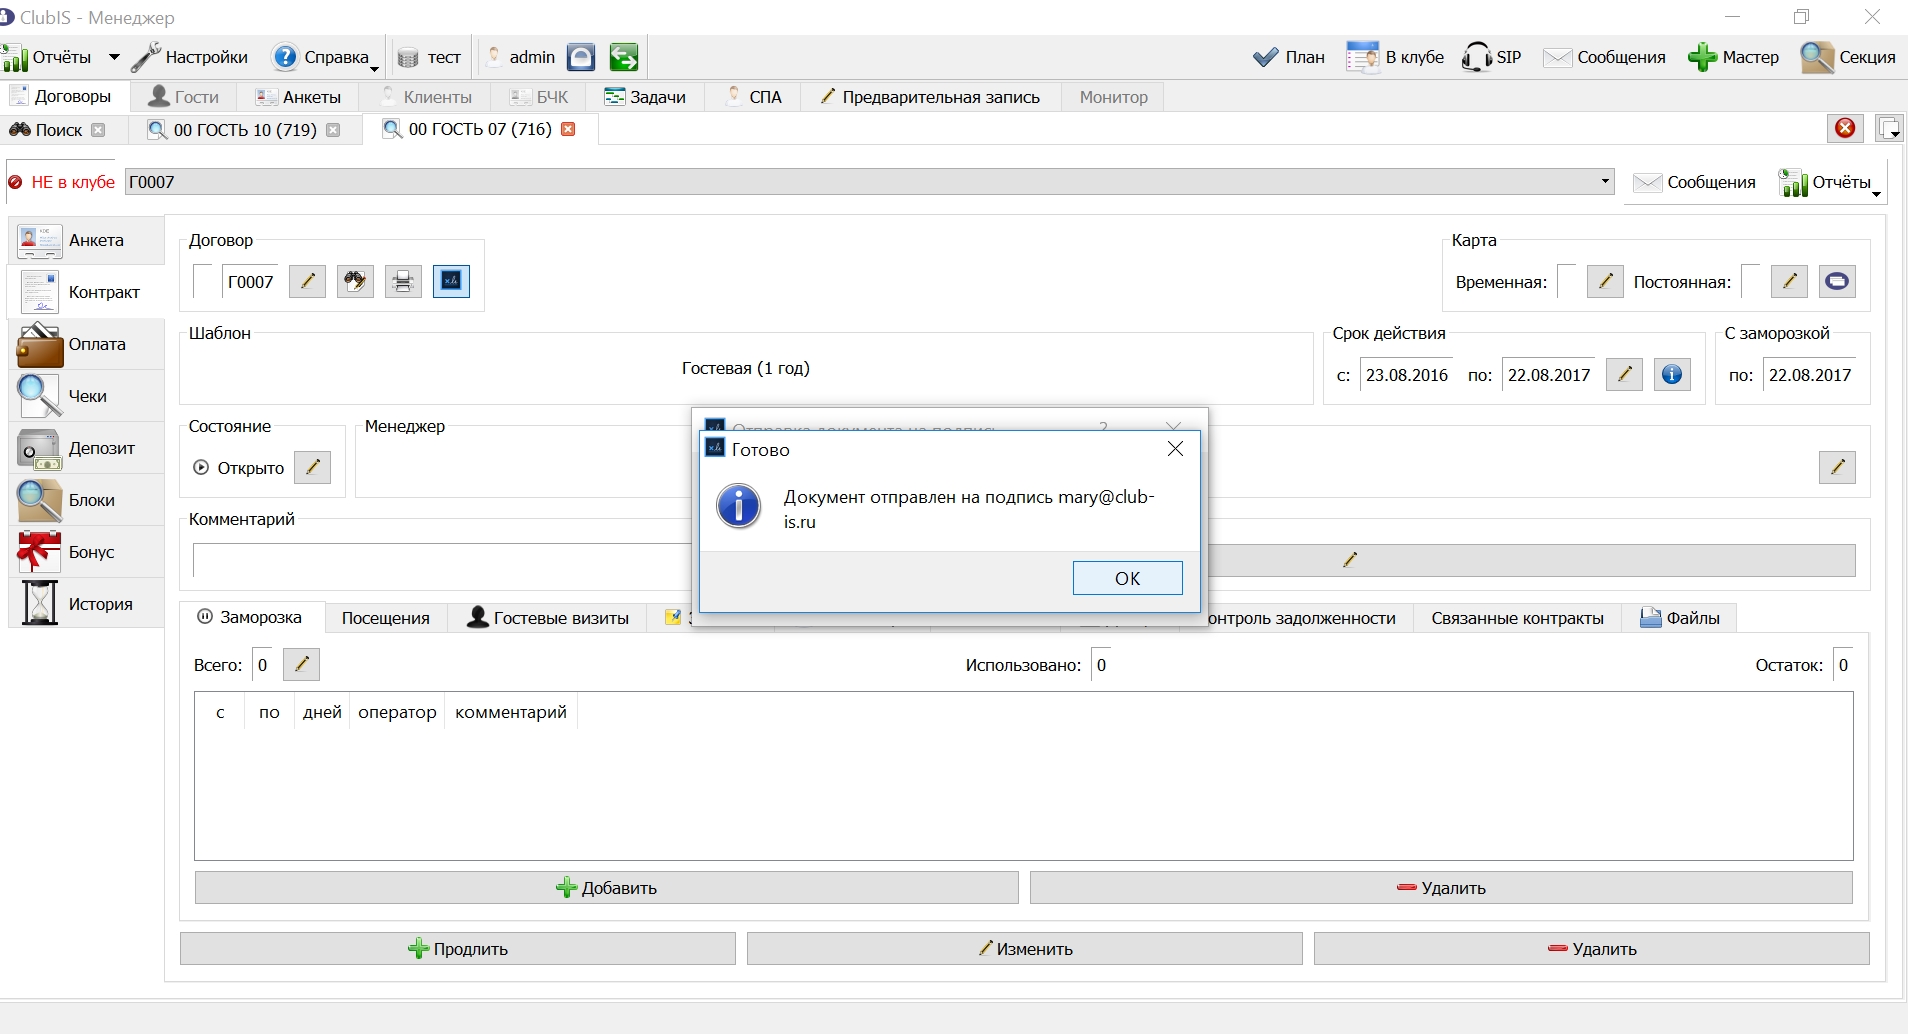The width and height of the screenshot is (1908, 1034).
Task: Click the pencil edit icon next to Состояние Открыто
Action: pyautogui.click(x=312, y=467)
